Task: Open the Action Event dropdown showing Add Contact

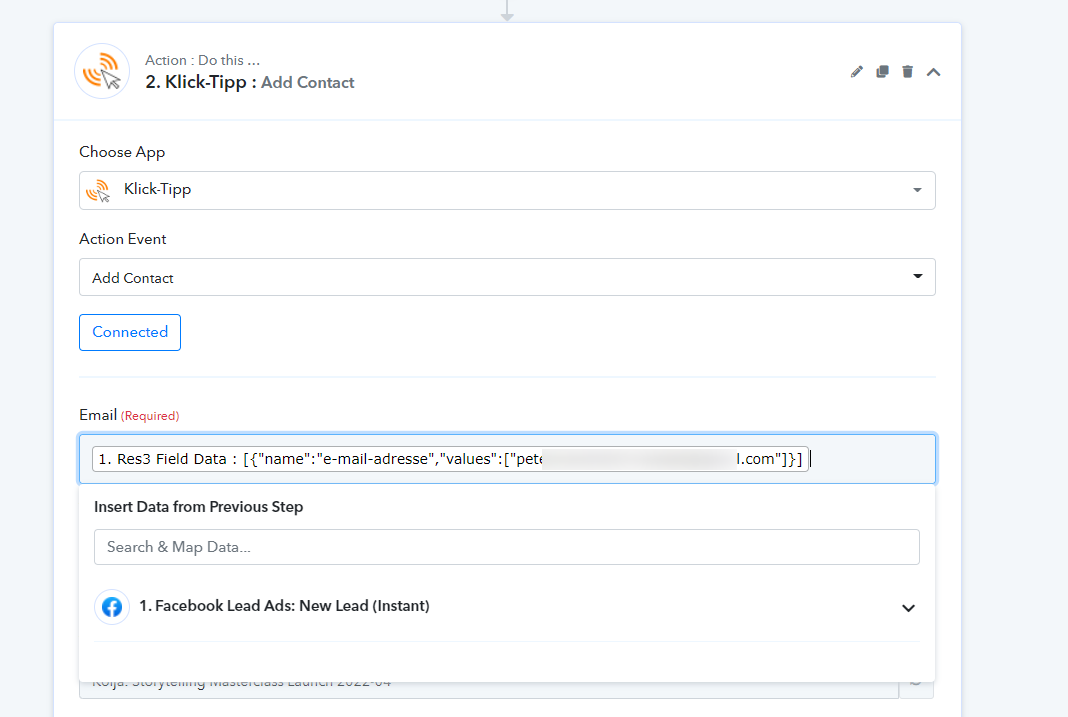Action: click(x=507, y=277)
